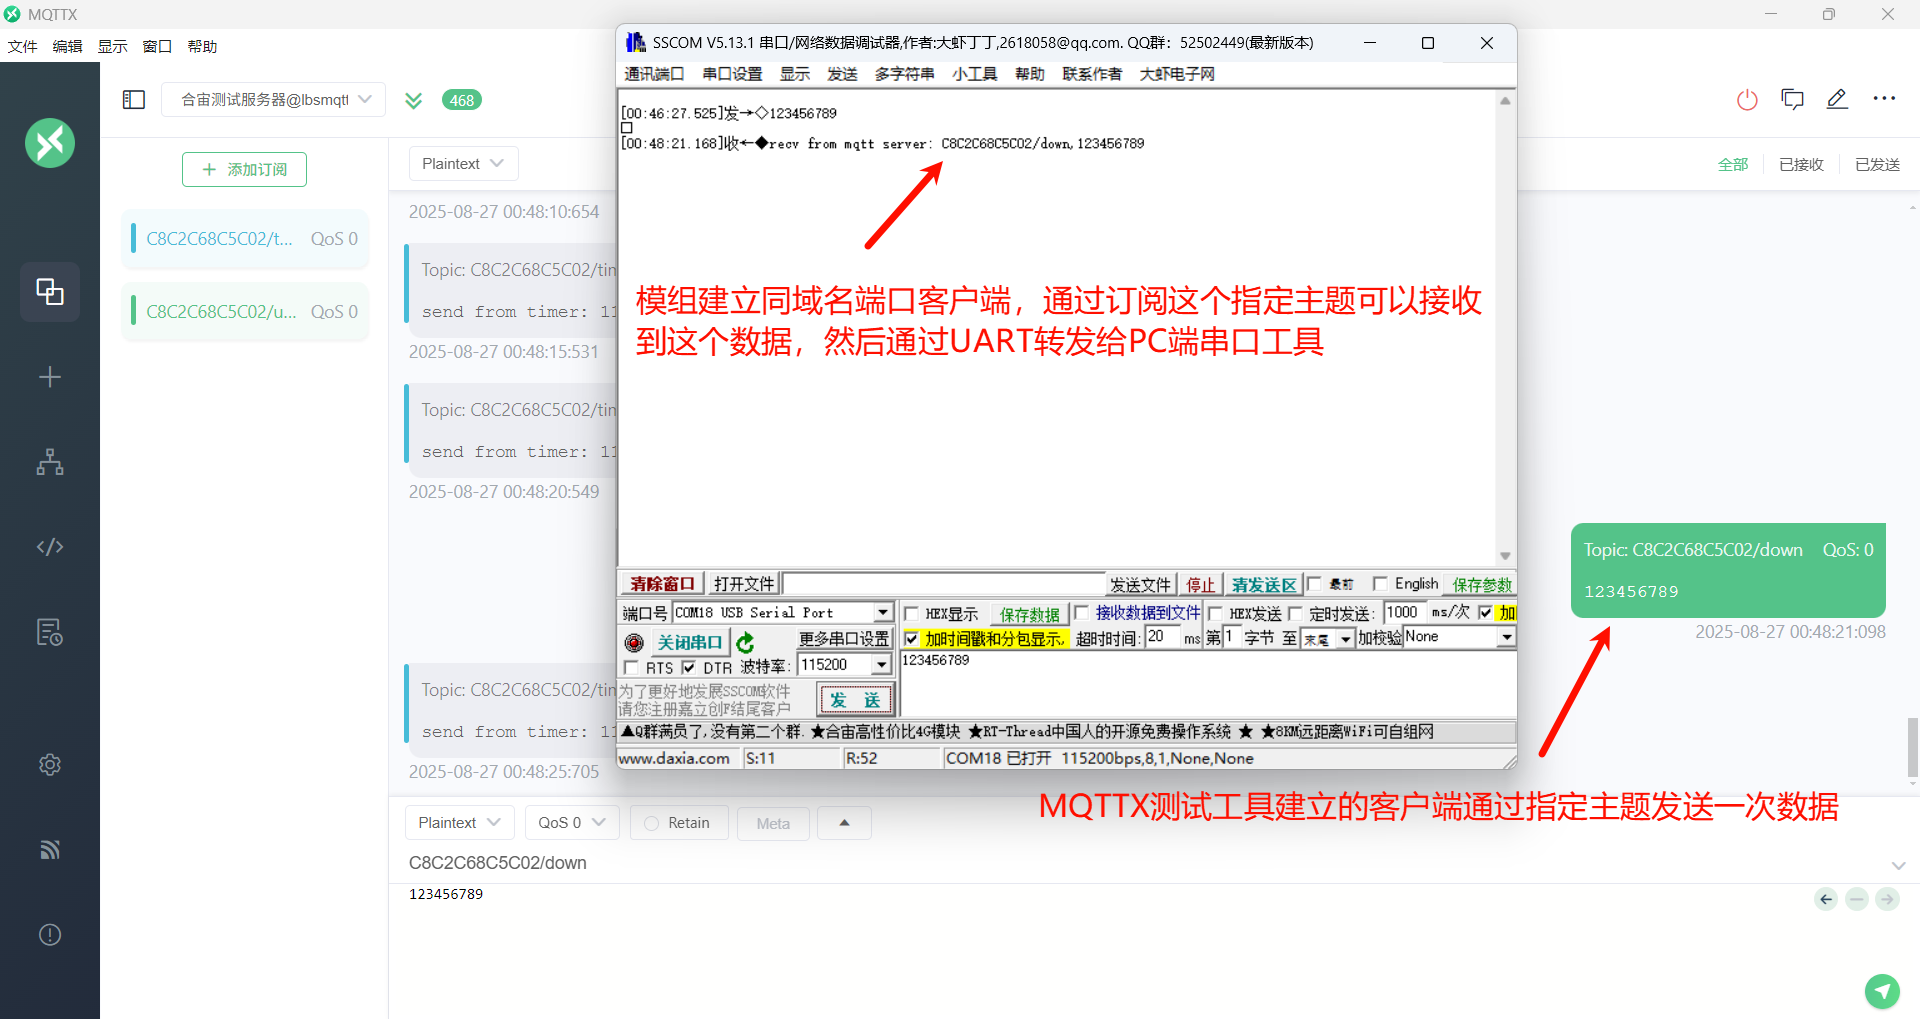The image size is (1920, 1019).
Task: Open the received Plaintext format dropdown
Action: click(x=463, y=164)
